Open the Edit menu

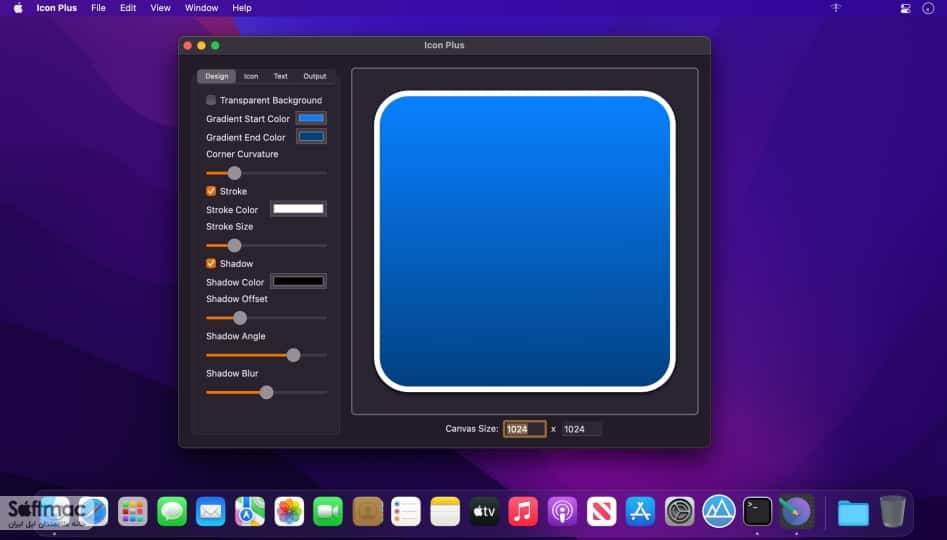(x=128, y=8)
